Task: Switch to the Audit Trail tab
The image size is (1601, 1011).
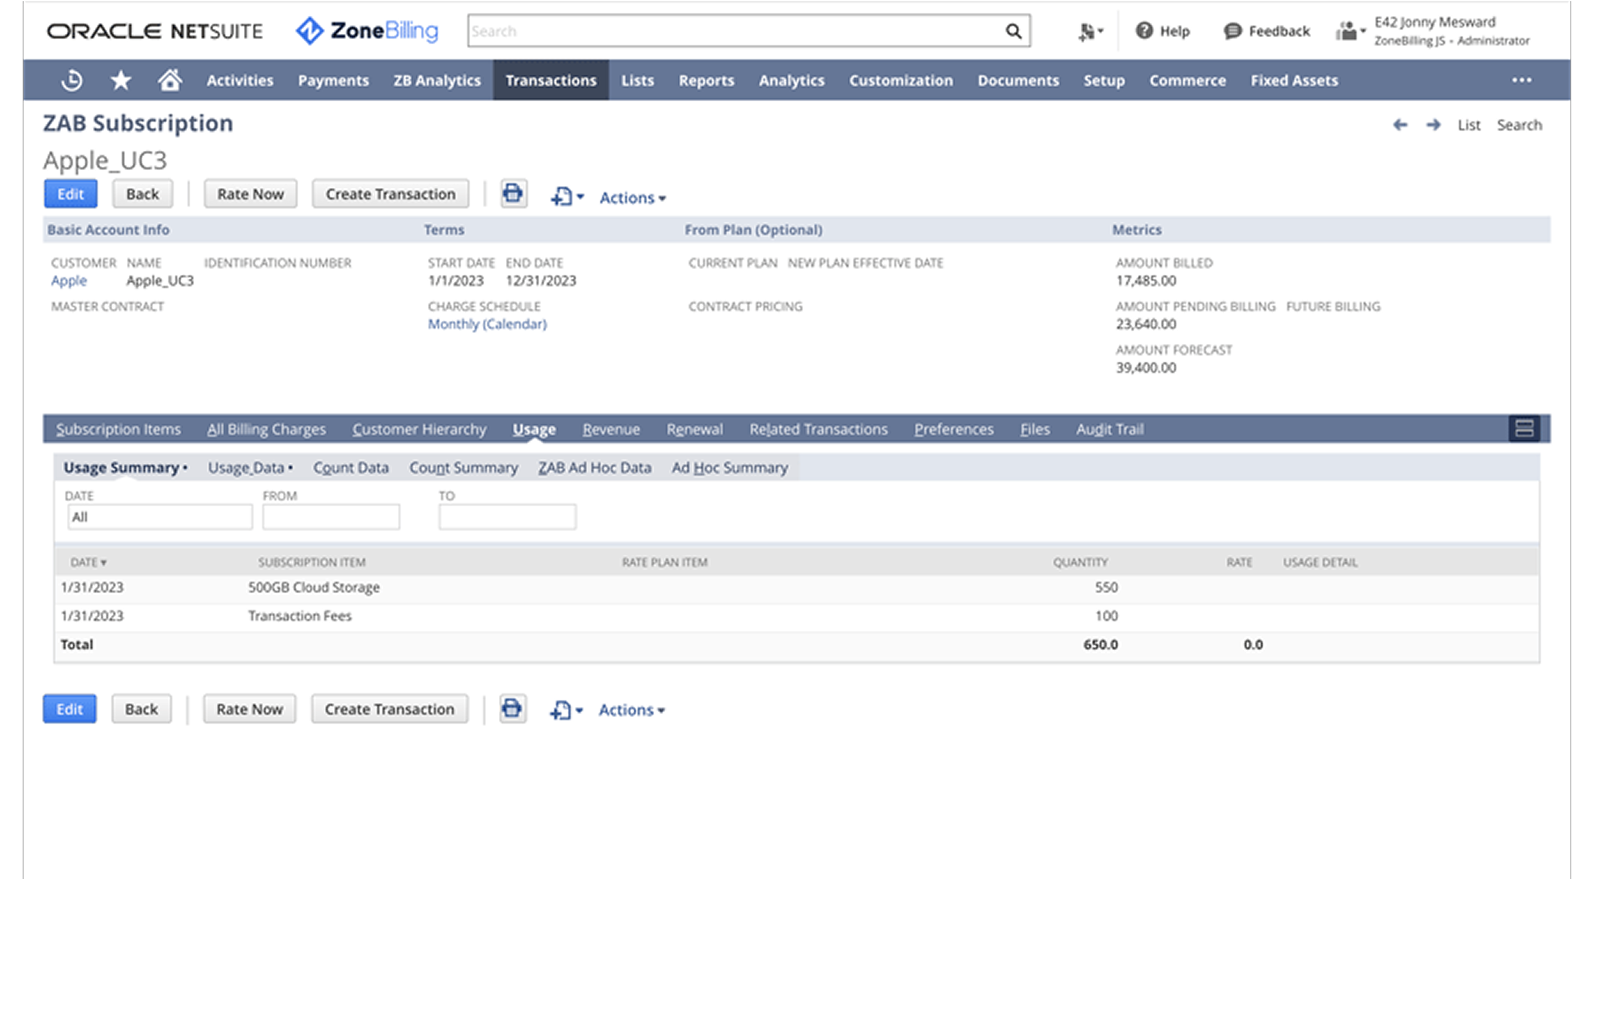Action: point(1110,429)
